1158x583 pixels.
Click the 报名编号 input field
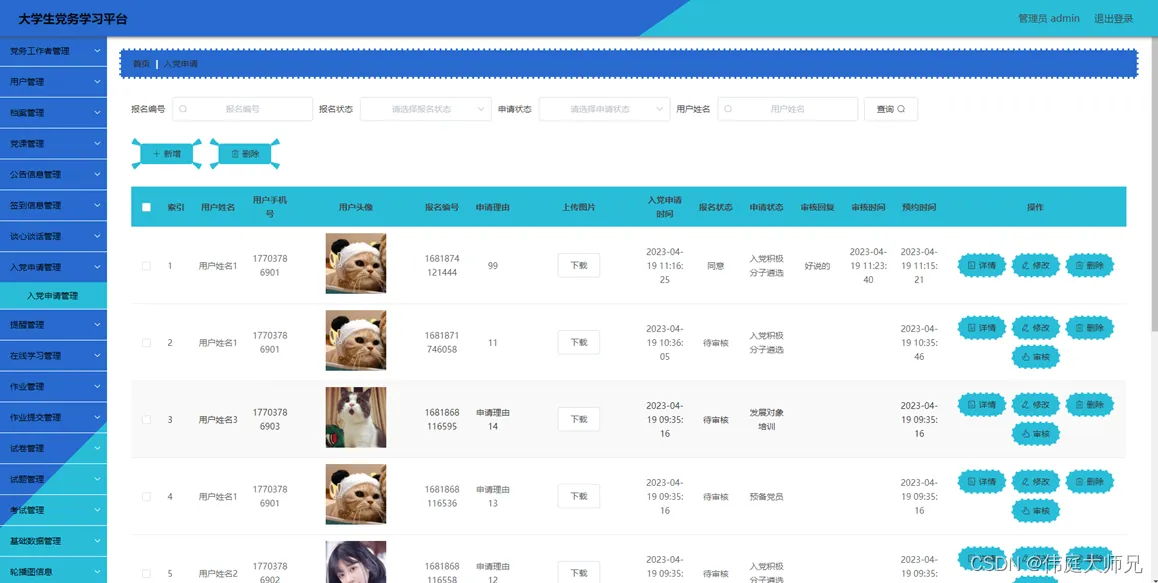242,109
